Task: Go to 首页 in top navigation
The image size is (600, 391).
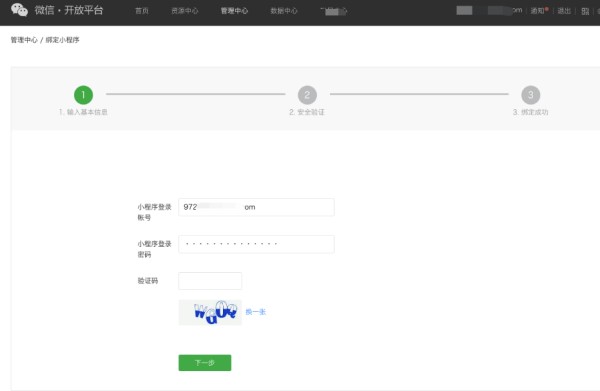Action: point(142,11)
